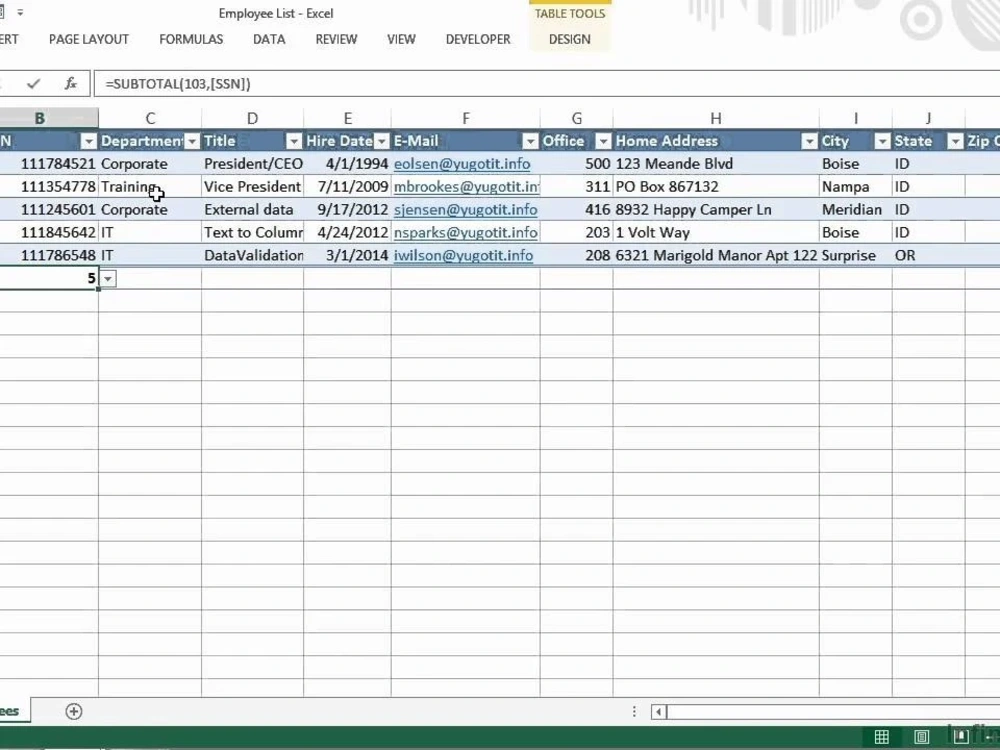The height and width of the screenshot is (750, 1000).
Task: Select cell with SSN 111845642
Action: click(x=49, y=233)
